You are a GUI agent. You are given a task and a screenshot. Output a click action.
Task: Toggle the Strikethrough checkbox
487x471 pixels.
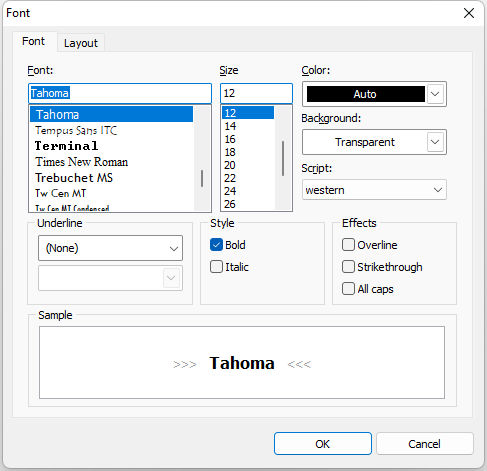click(348, 267)
